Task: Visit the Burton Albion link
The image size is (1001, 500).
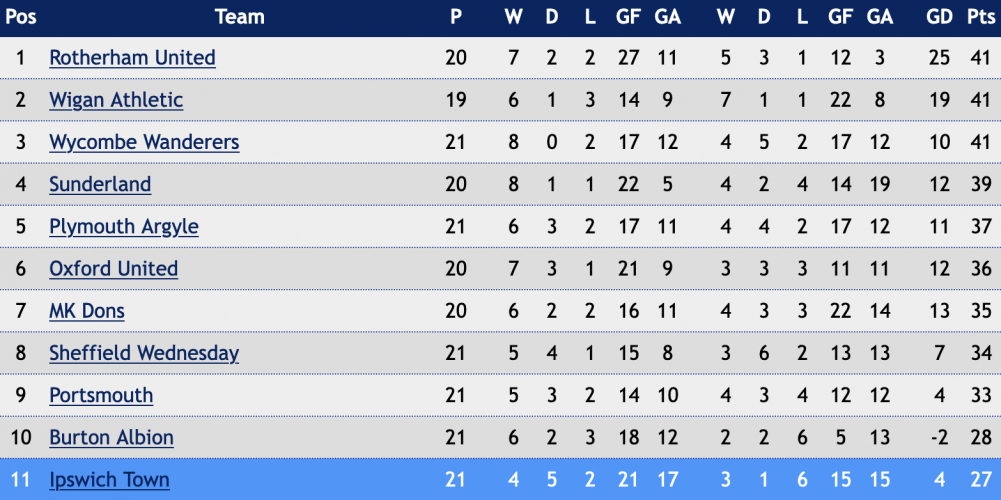Action: tap(111, 437)
